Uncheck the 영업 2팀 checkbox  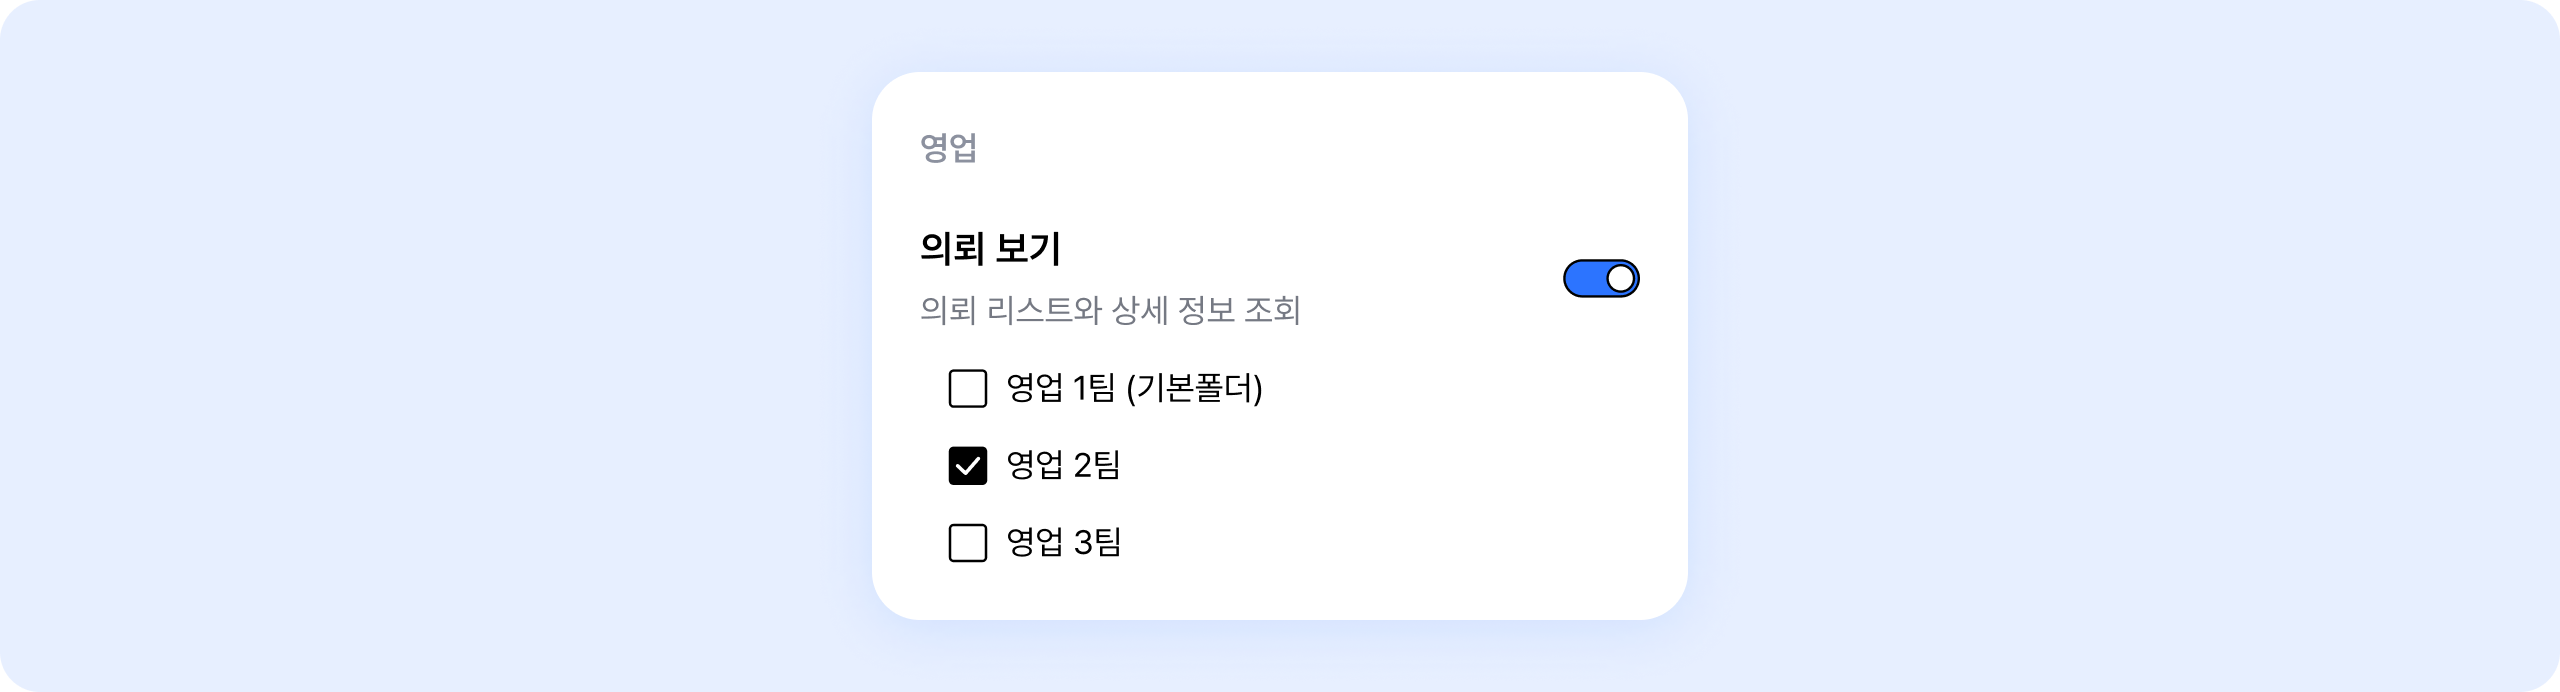coord(967,466)
